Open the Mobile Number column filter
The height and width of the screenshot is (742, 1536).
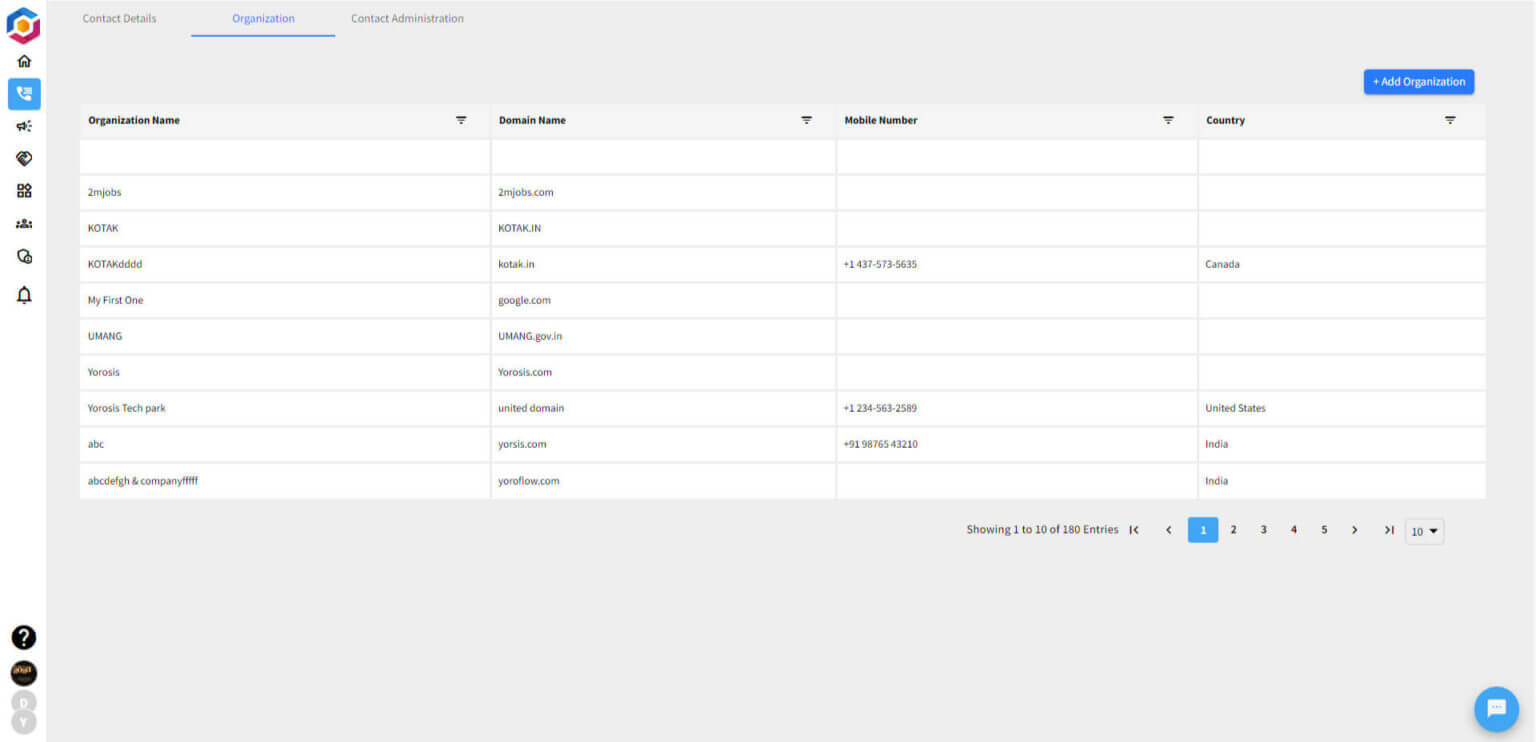tap(1168, 120)
